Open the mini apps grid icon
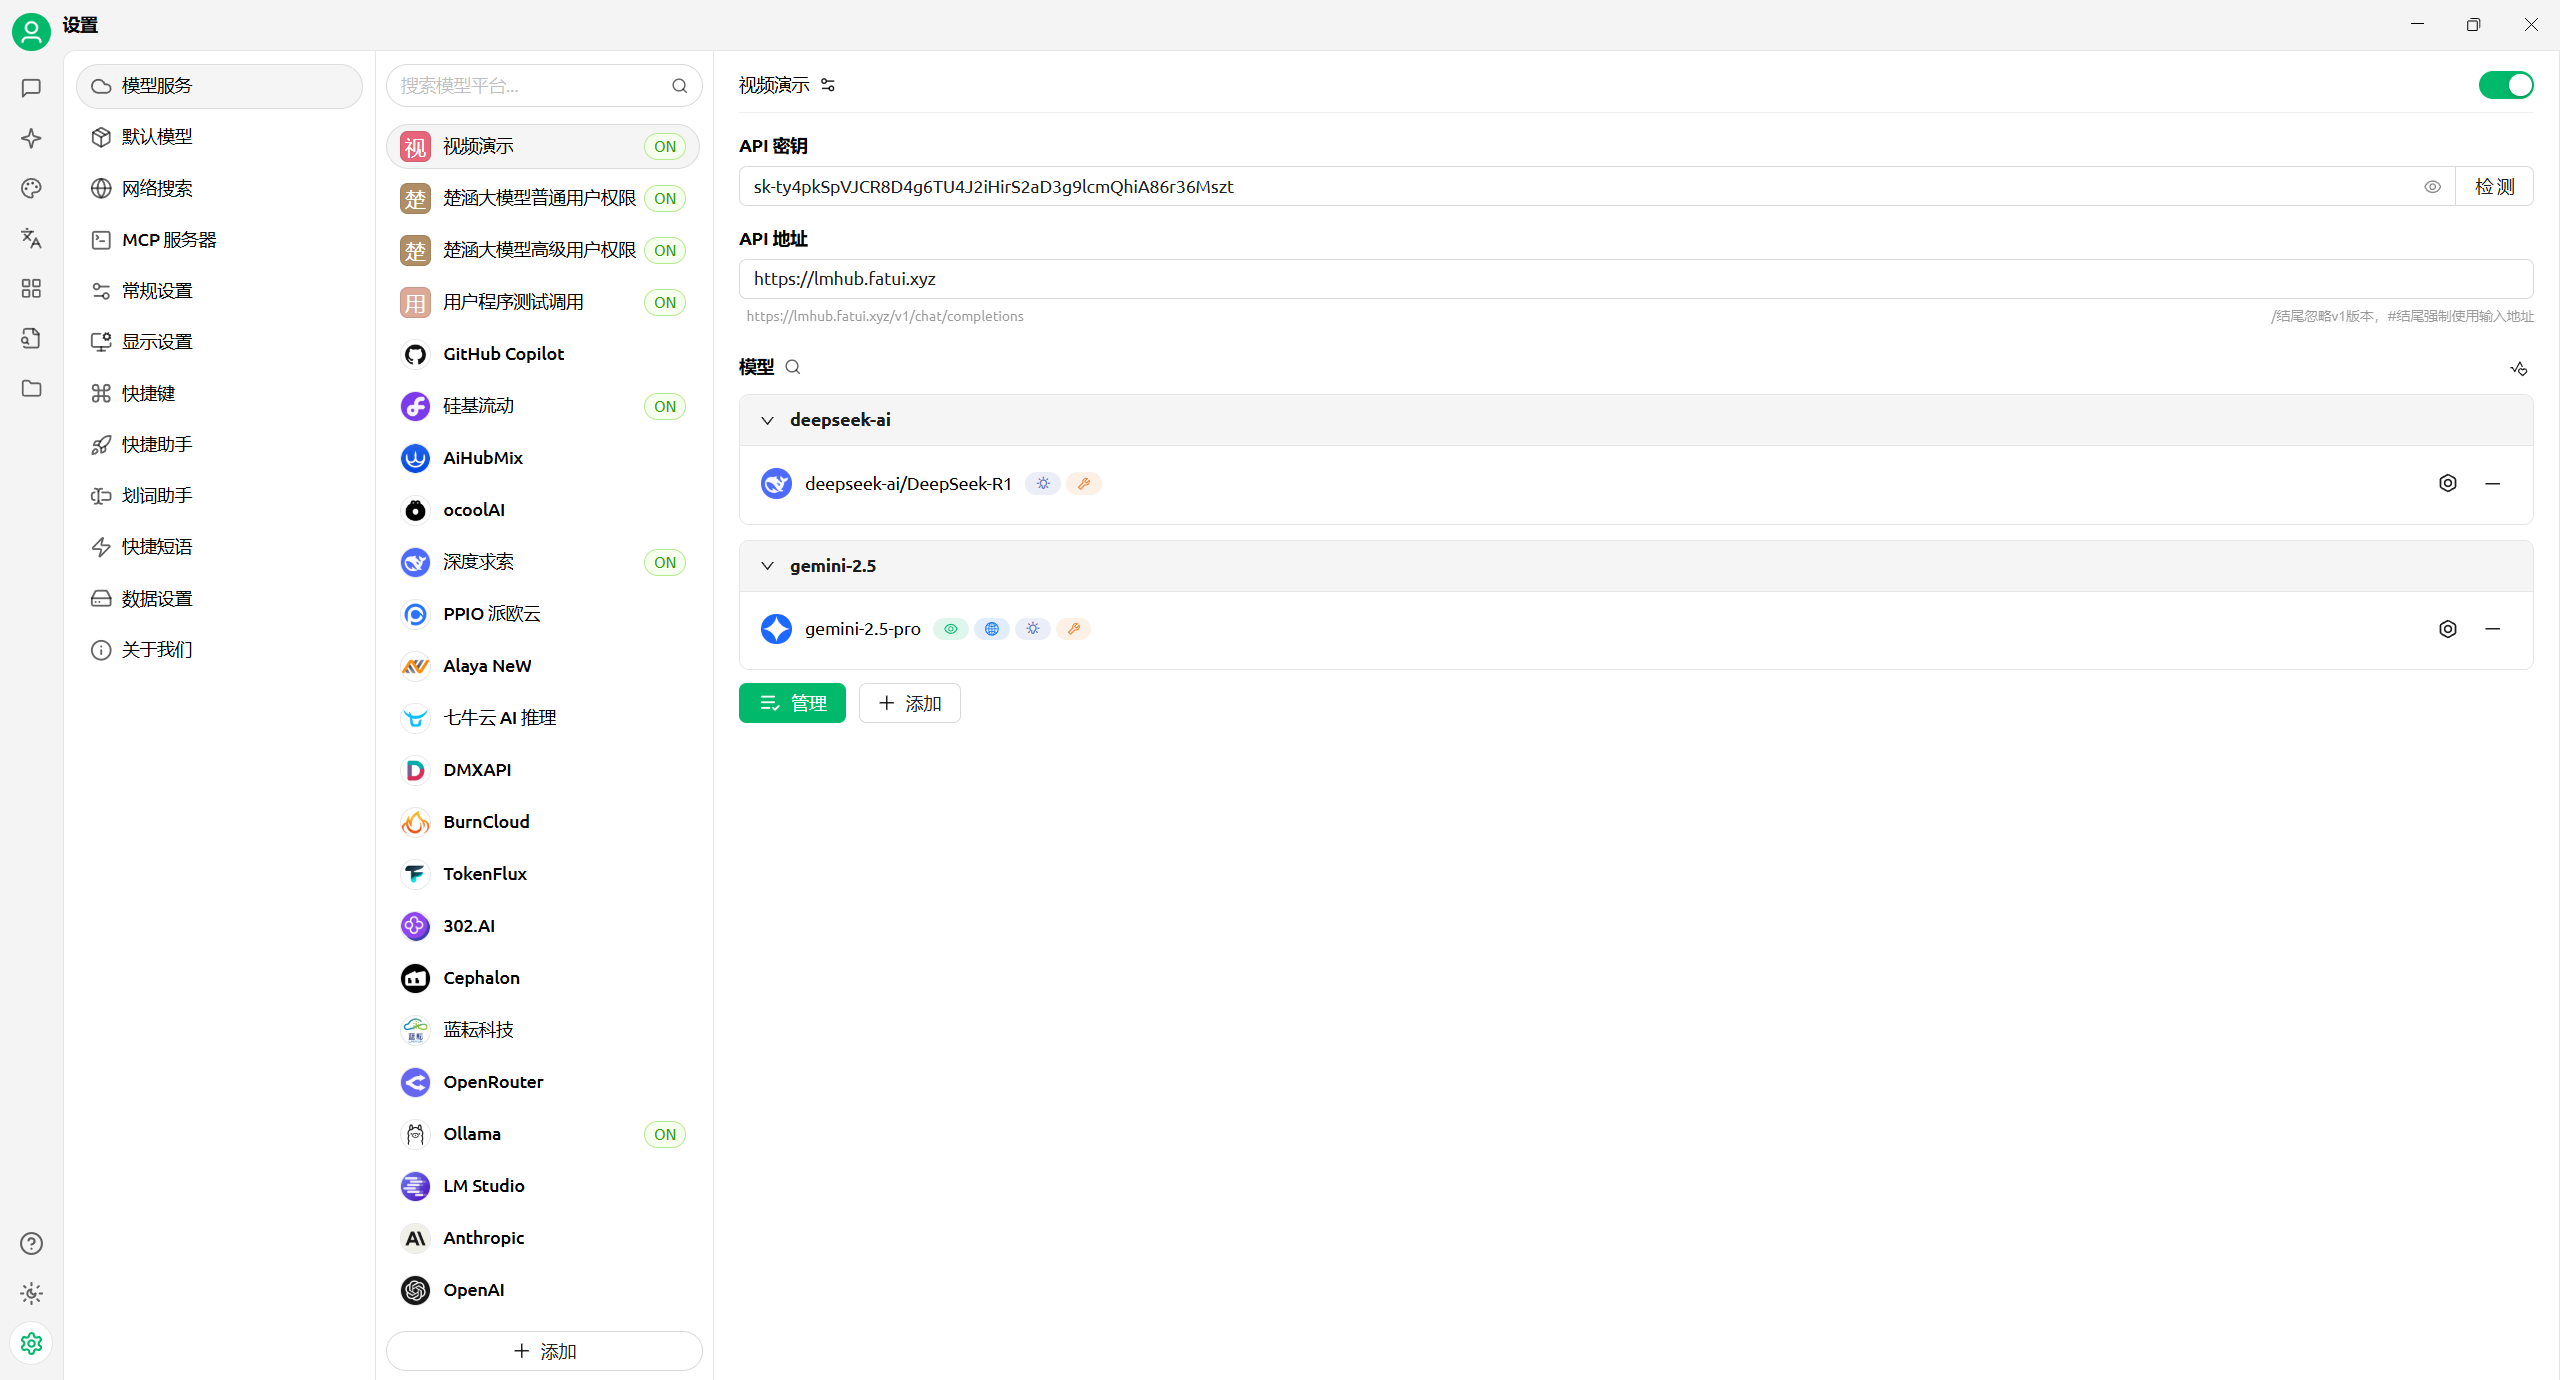Viewport: 2560px width, 1380px height. pos(31,288)
